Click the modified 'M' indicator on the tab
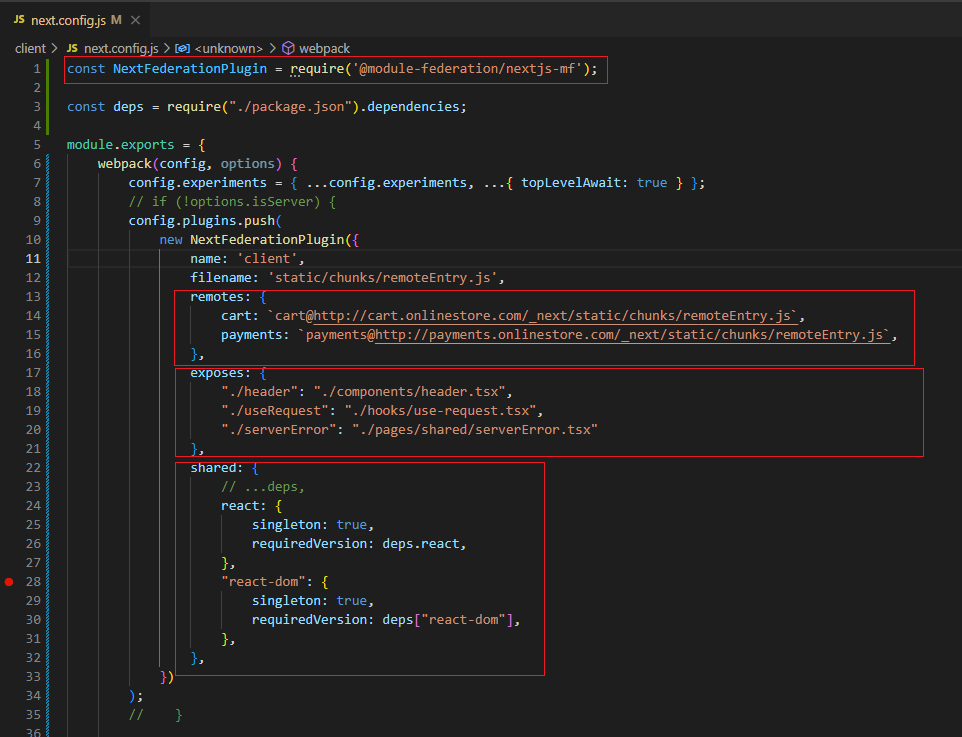The height and width of the screenshot is (737, 962). 116,19
